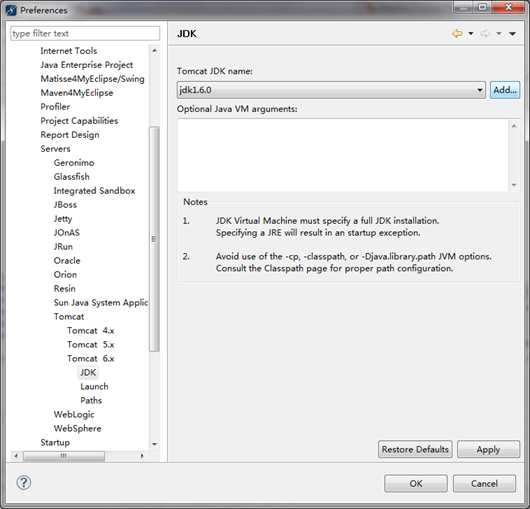Click inside Optional Java VM arguments field

(342, 155)
